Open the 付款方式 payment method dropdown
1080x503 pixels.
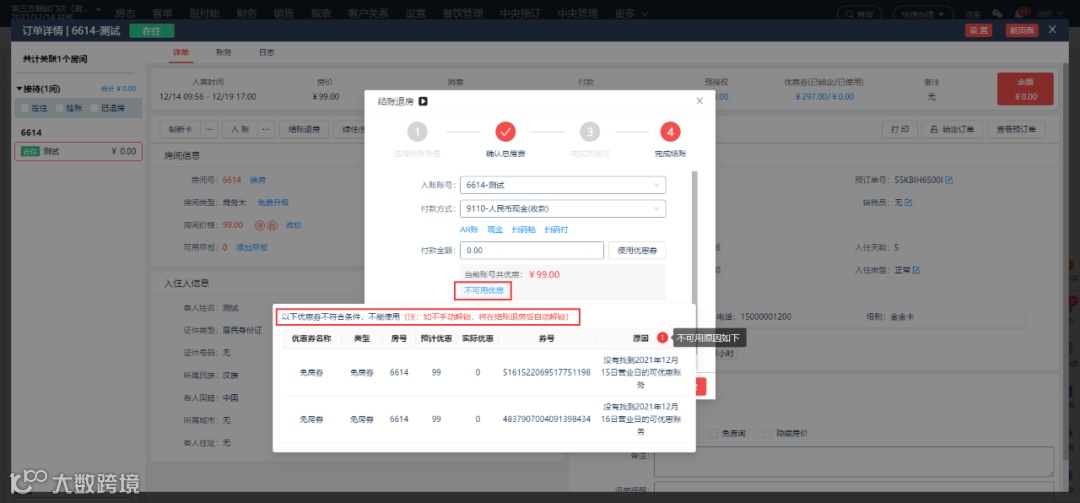(563, 208)
